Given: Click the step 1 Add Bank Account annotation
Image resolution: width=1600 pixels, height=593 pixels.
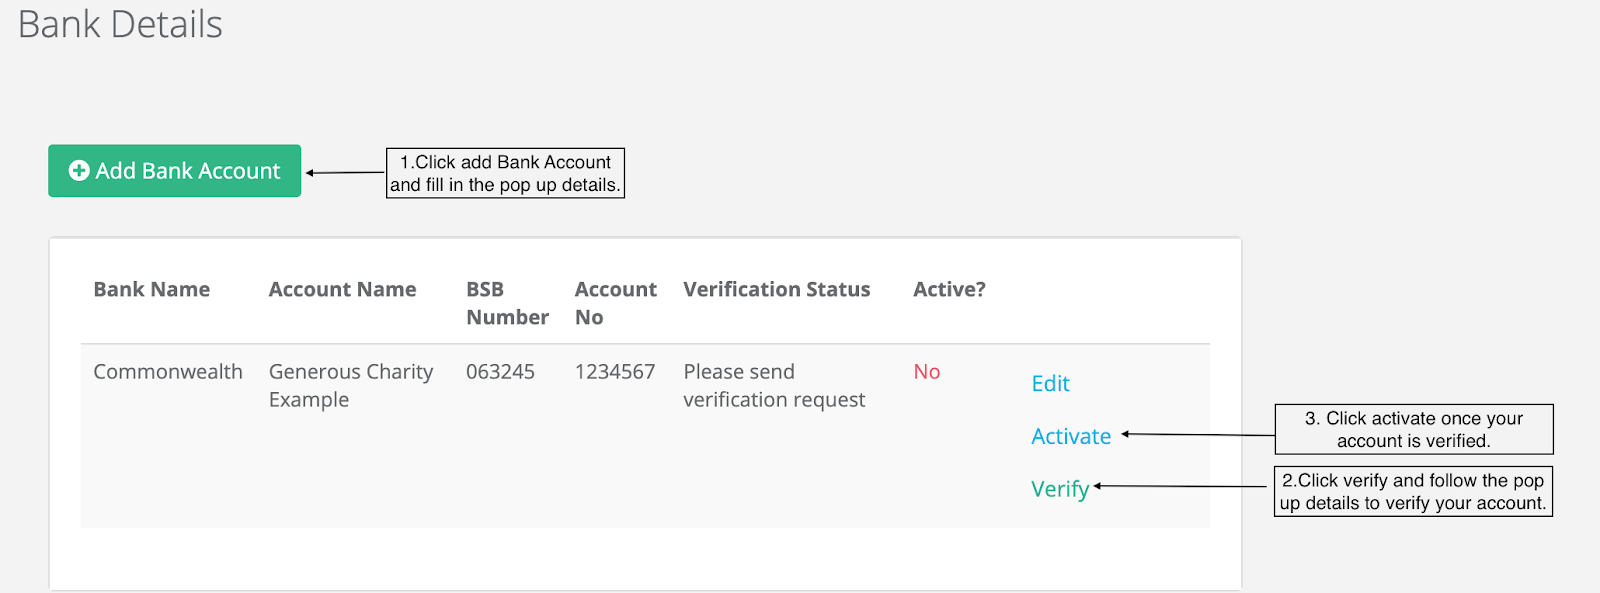Looking at the screenshot, I should [x=505, y=173].
